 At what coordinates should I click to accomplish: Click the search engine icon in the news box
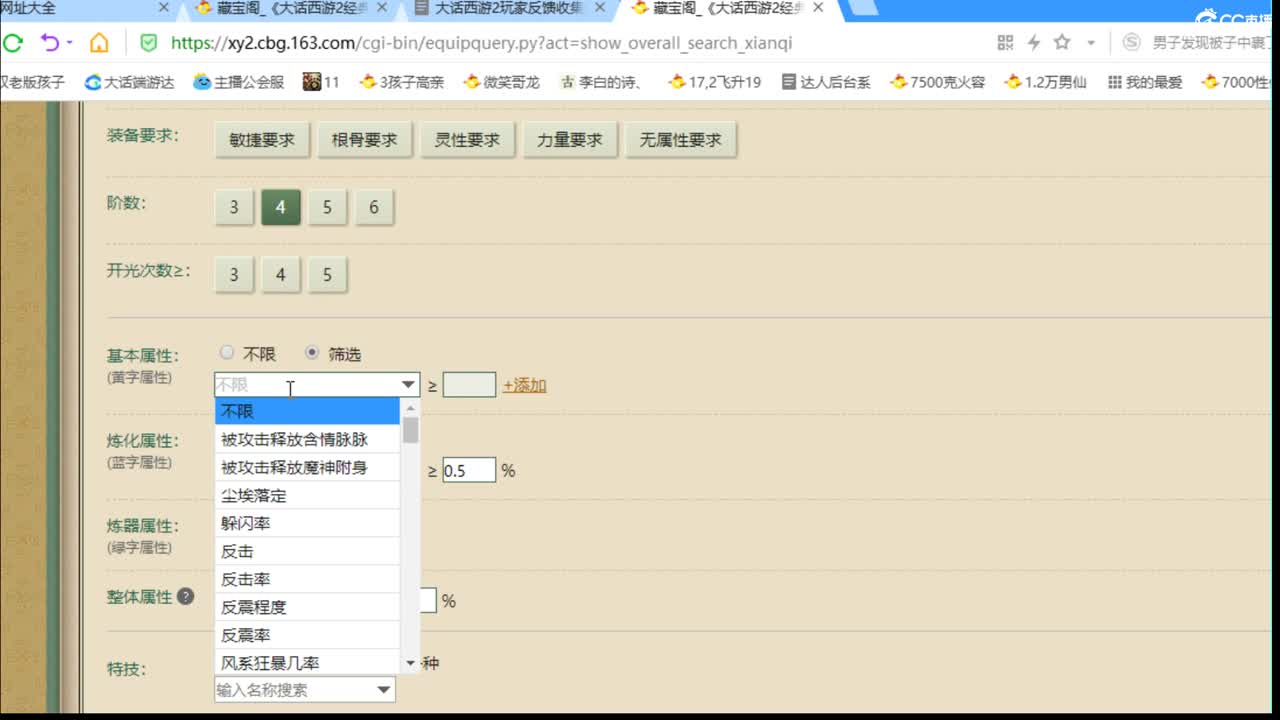click(1131, 43)
